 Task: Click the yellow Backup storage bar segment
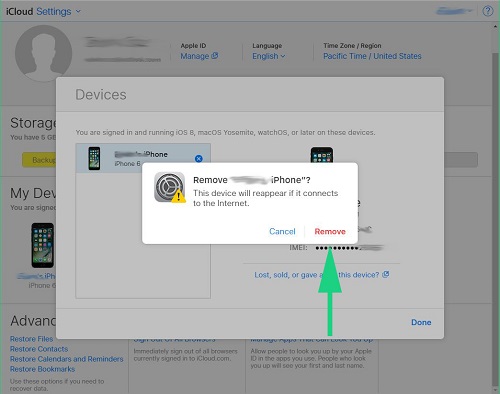[39, 160]
